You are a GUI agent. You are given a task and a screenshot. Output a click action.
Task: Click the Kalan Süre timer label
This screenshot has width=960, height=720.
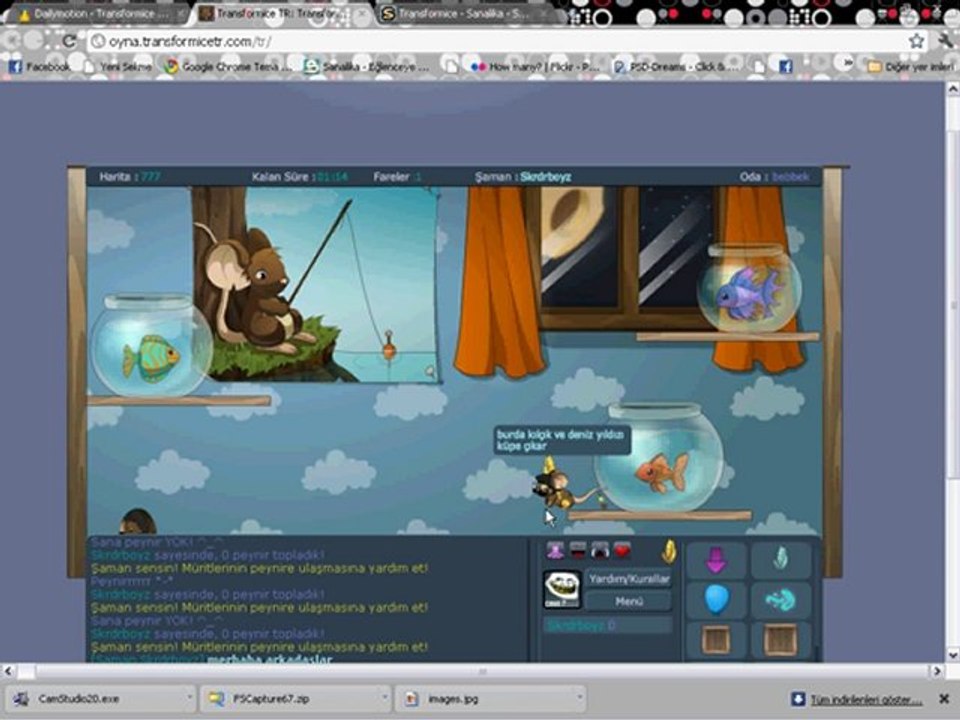[300, 177]
